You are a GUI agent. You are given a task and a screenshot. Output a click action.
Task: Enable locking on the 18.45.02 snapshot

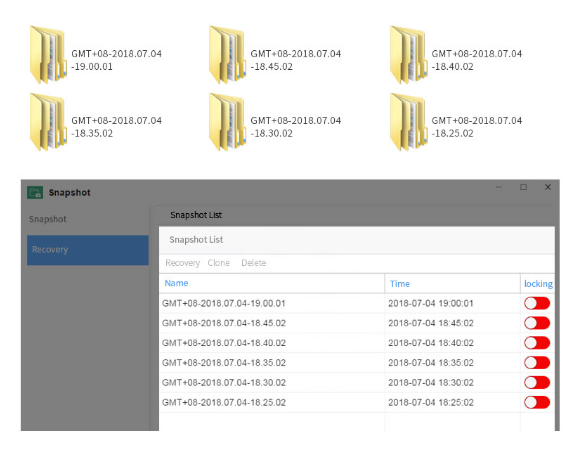pos(537,323)
